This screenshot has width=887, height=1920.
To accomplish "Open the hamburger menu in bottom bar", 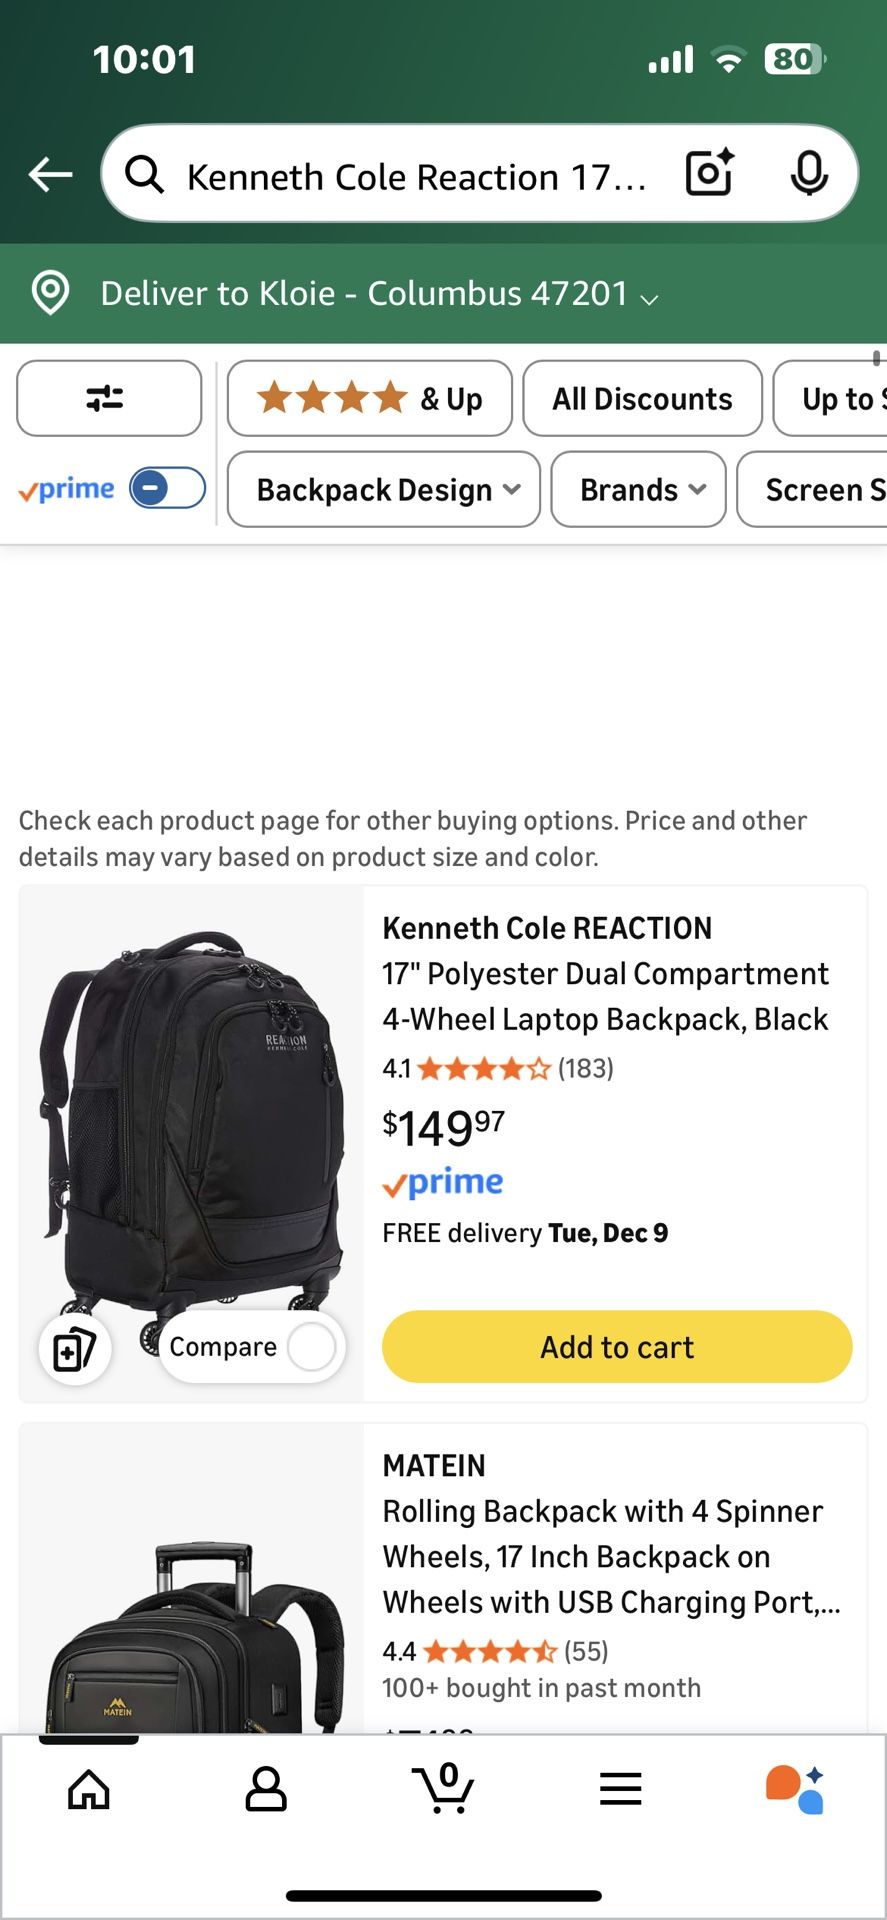I will (620, 1789).
